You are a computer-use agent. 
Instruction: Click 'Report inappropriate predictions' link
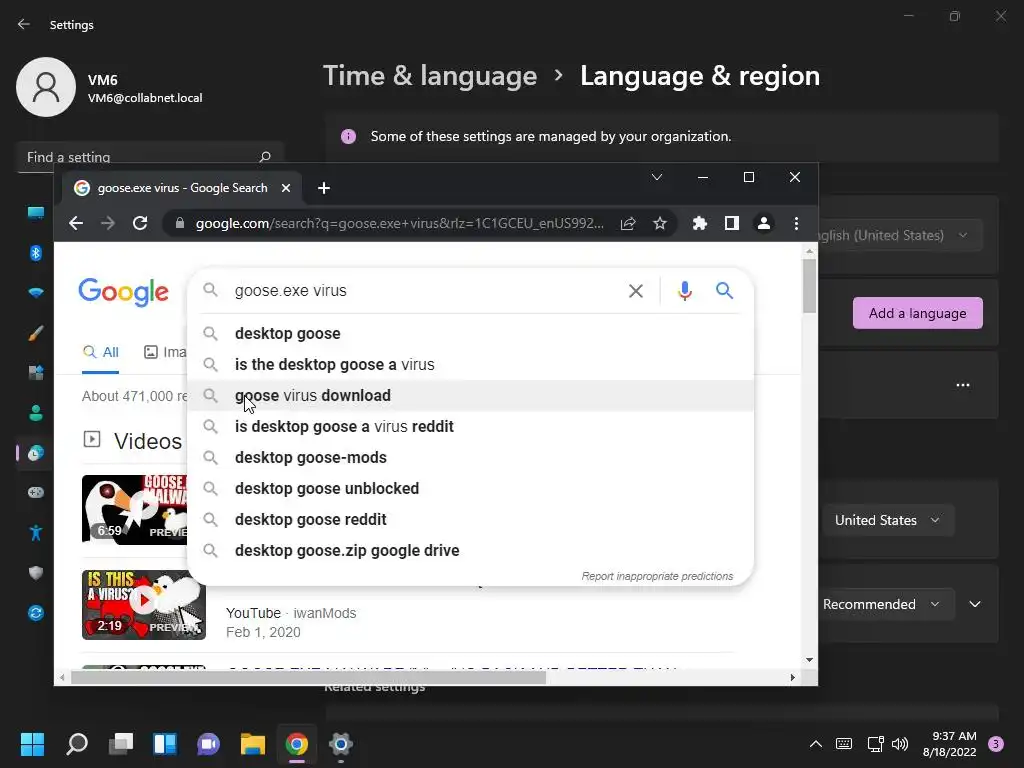657,576
